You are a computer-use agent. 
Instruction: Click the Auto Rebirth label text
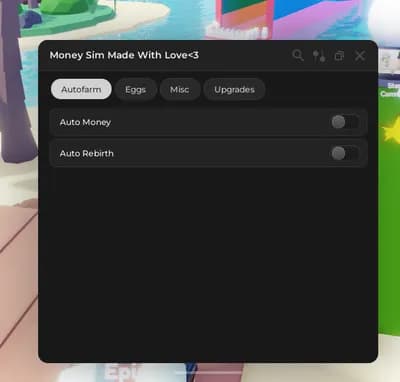pos(87,153)
